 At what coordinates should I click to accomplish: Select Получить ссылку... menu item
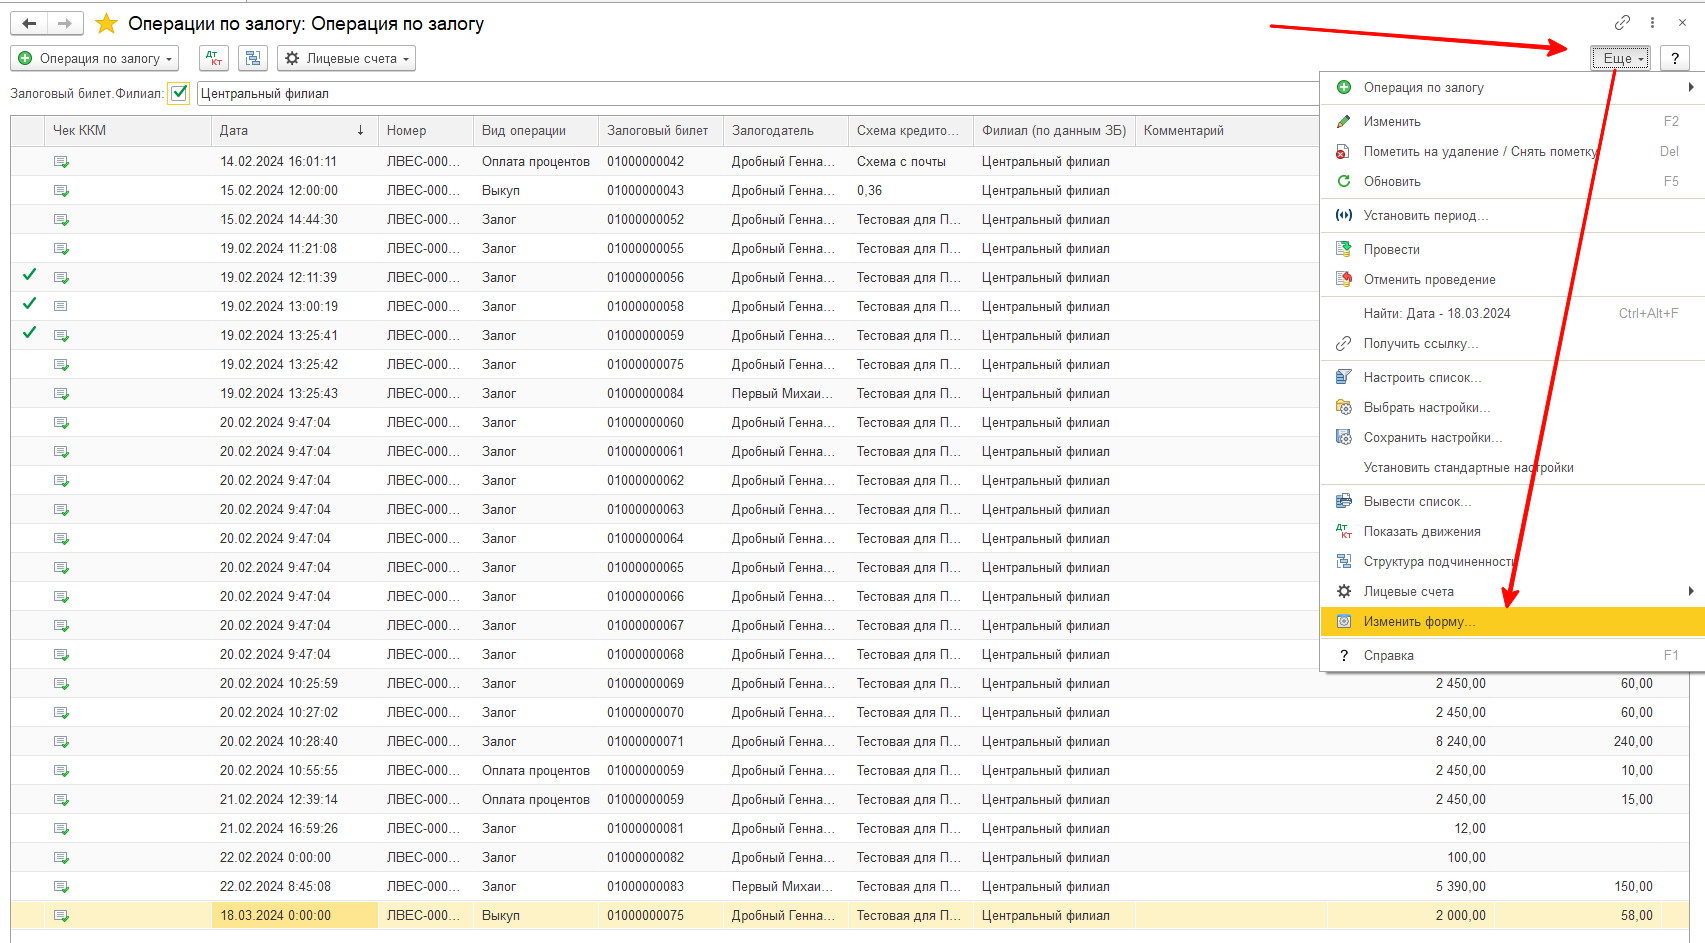click(x=1513, y=344)
